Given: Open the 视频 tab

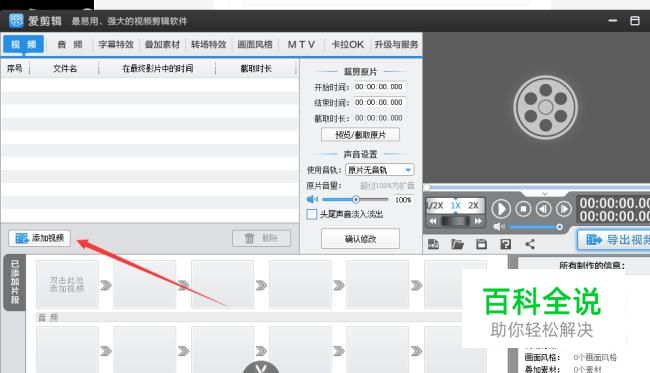Looking at the screenshot, I should click(x=23, y=44).
